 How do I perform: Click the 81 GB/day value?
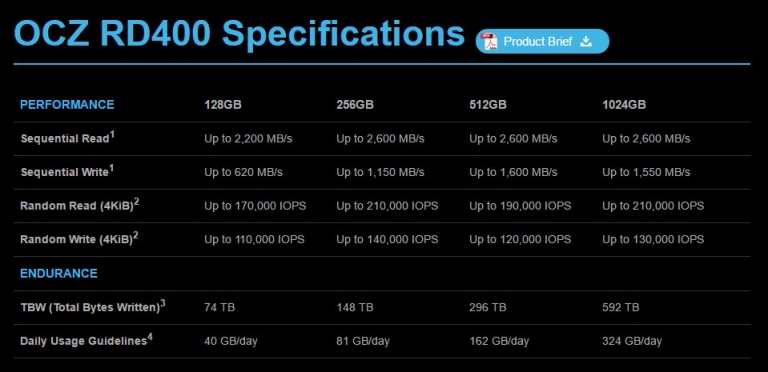[x=363, y=341]
